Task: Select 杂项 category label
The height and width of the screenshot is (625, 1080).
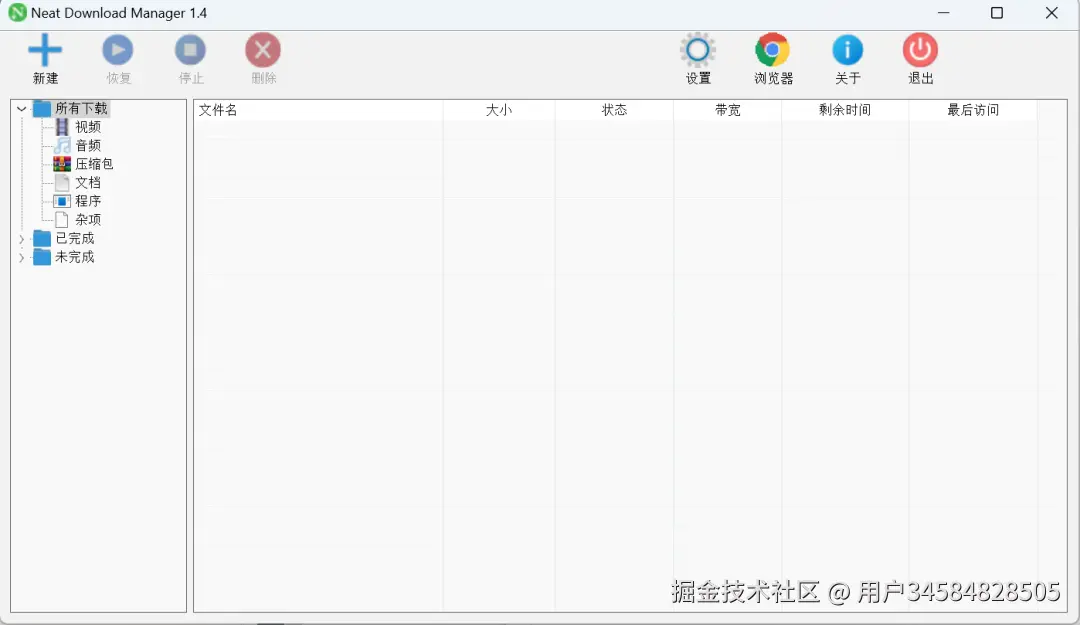Action: pos(88,220)
